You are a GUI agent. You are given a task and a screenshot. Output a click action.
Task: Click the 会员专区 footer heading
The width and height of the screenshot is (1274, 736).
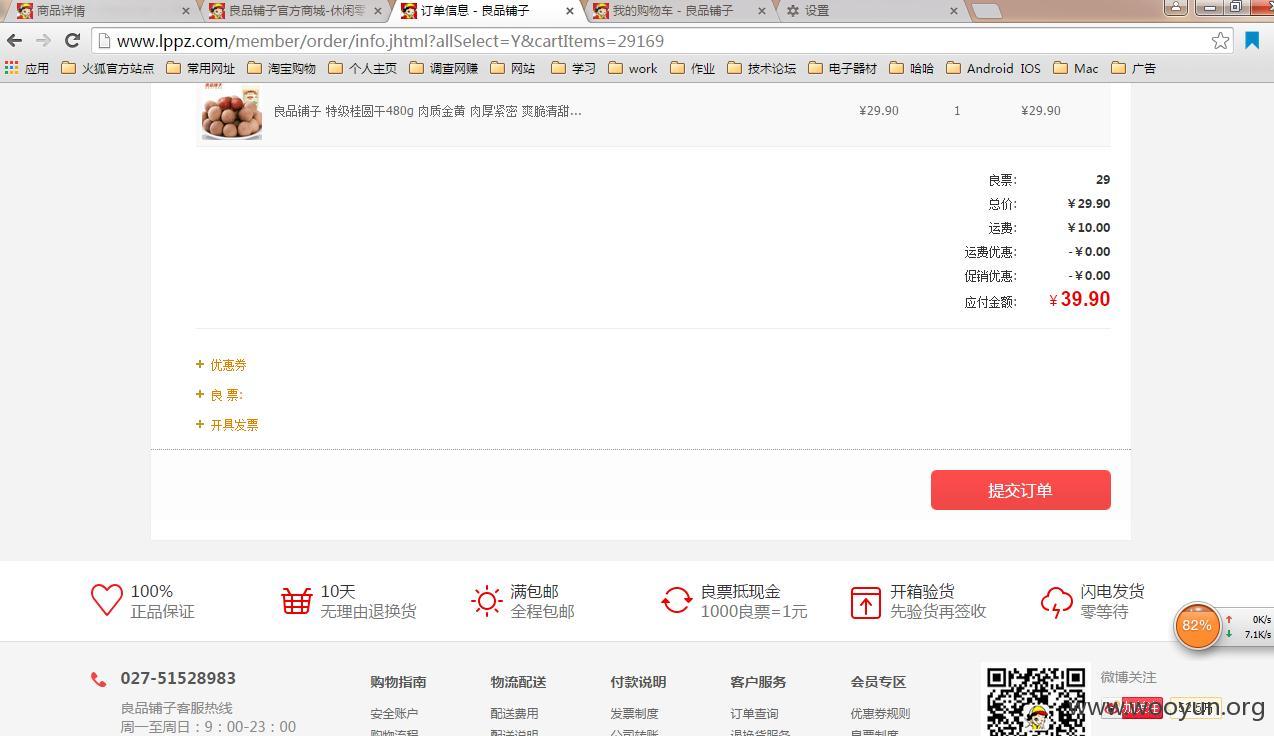(x=878, y=682)
